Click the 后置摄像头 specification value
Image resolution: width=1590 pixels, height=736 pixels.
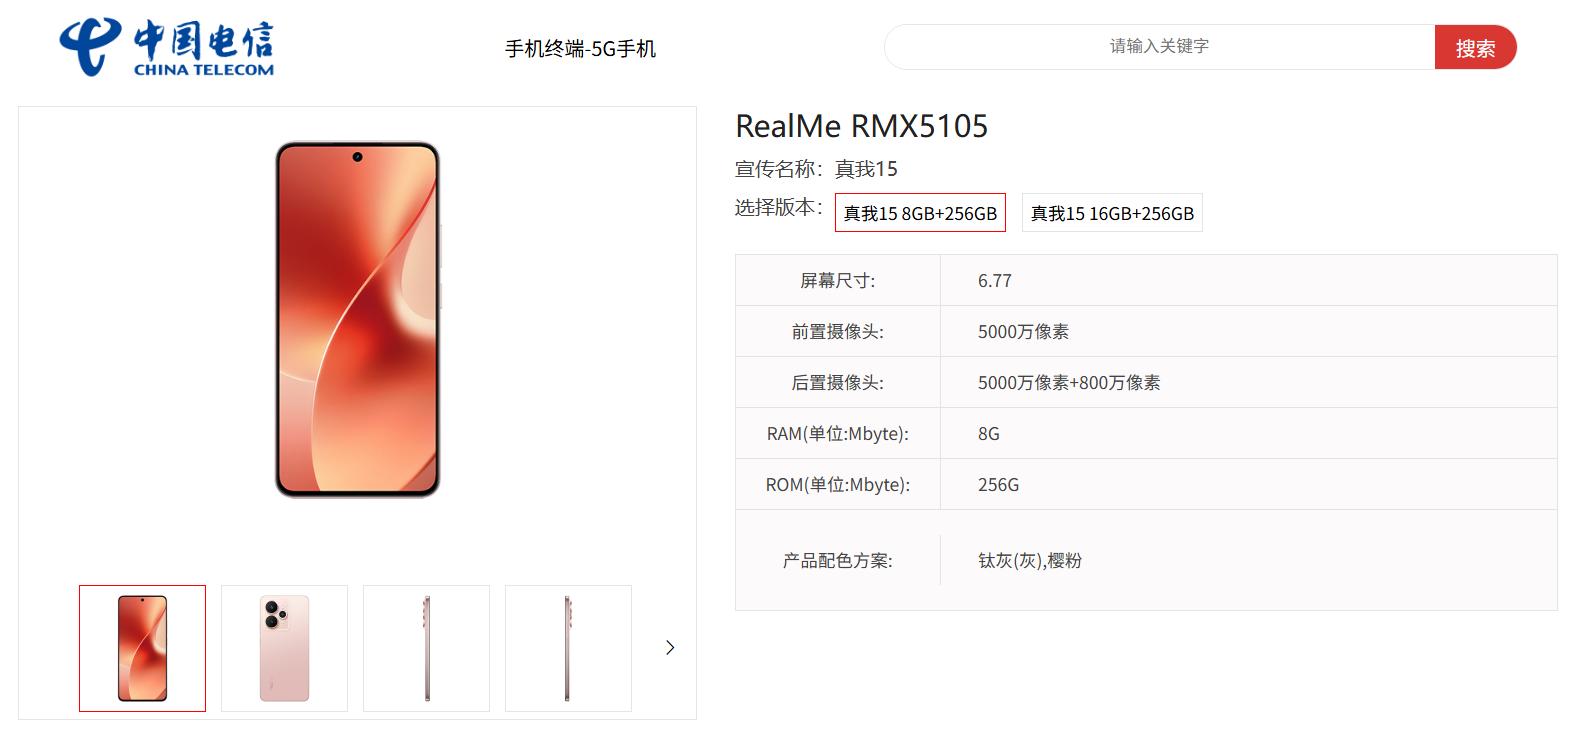1069,383
